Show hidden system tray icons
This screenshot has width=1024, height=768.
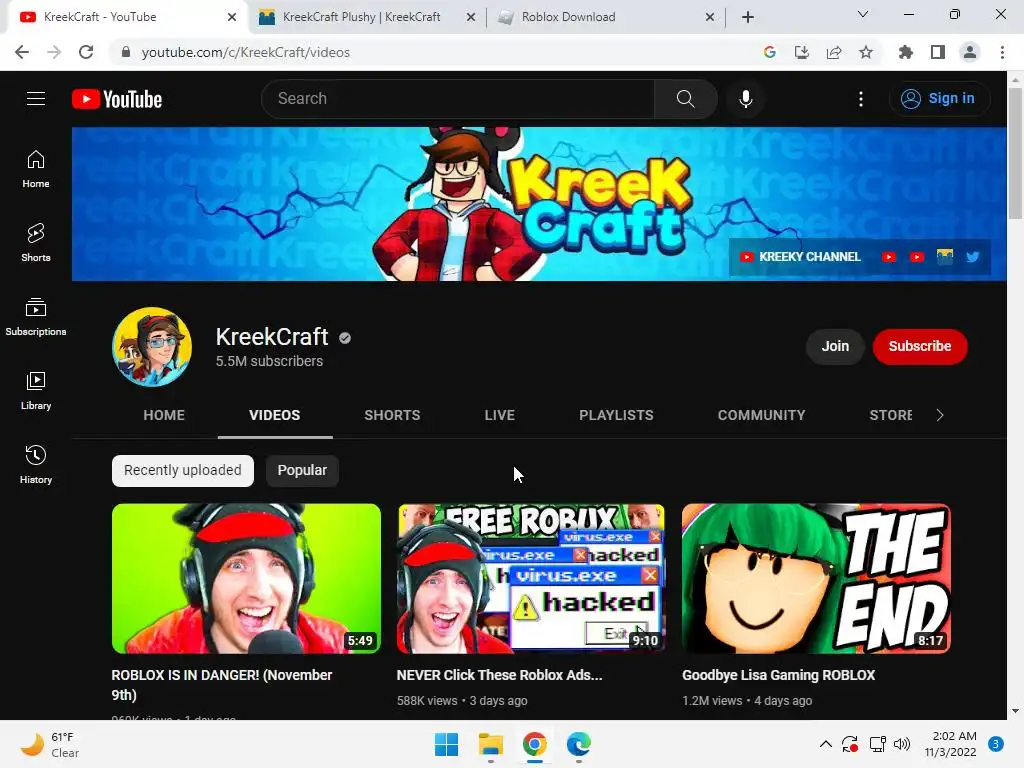[825, 744]
